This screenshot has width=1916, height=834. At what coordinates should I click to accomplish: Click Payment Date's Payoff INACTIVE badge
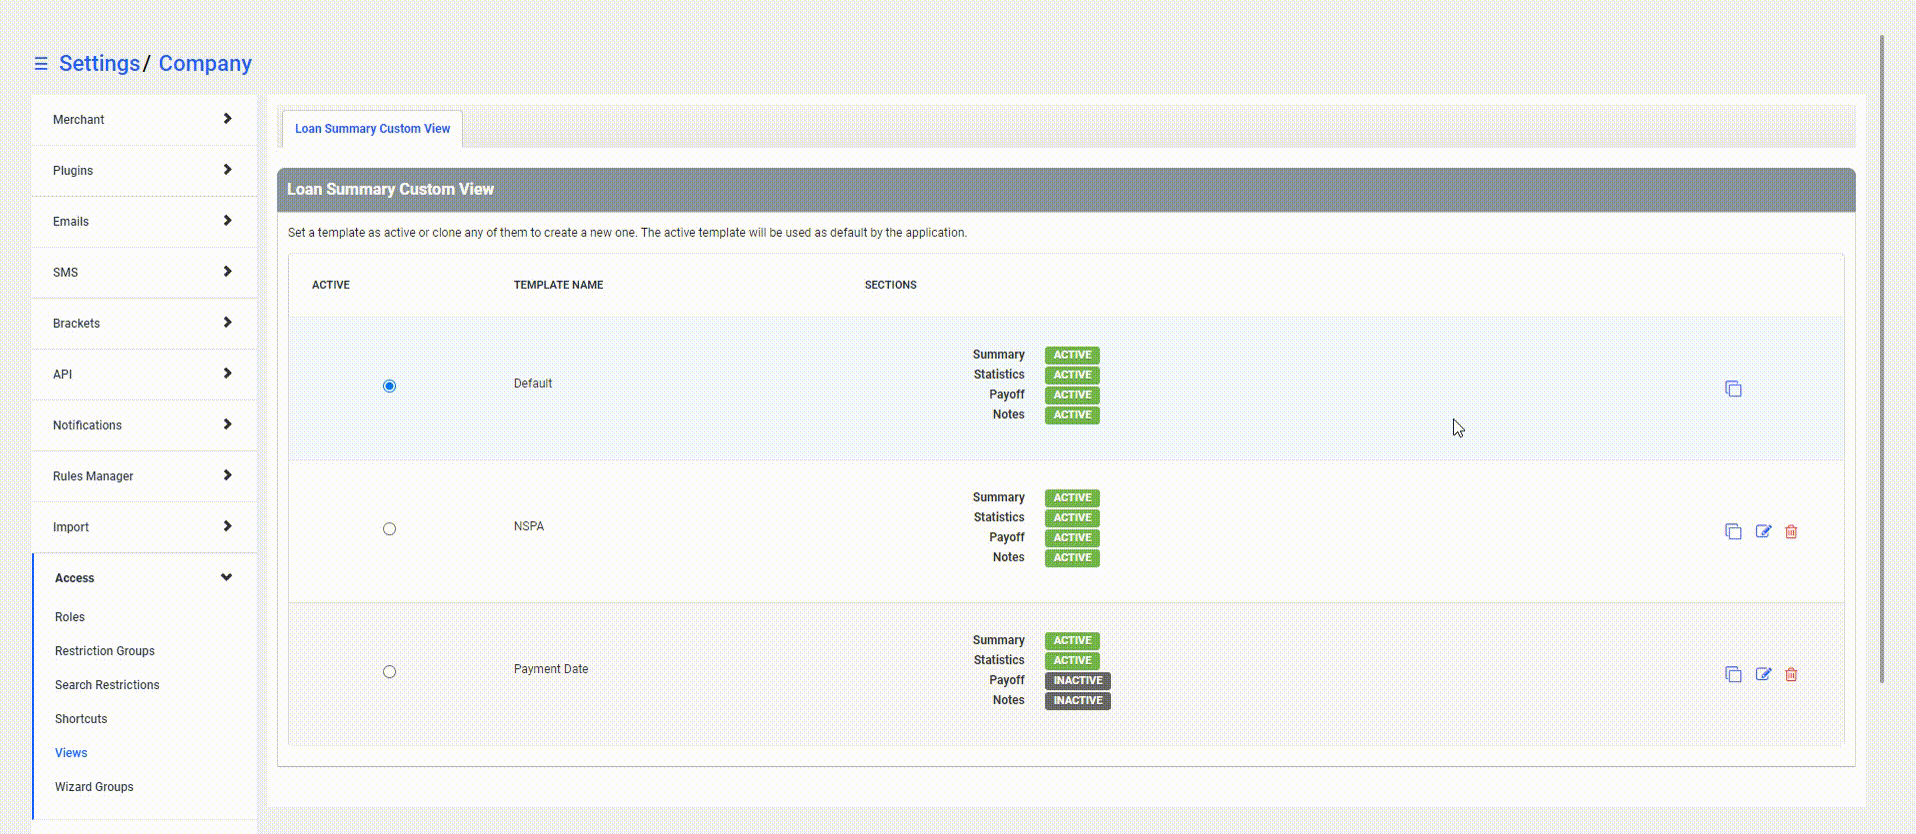tap(1078, 681)
